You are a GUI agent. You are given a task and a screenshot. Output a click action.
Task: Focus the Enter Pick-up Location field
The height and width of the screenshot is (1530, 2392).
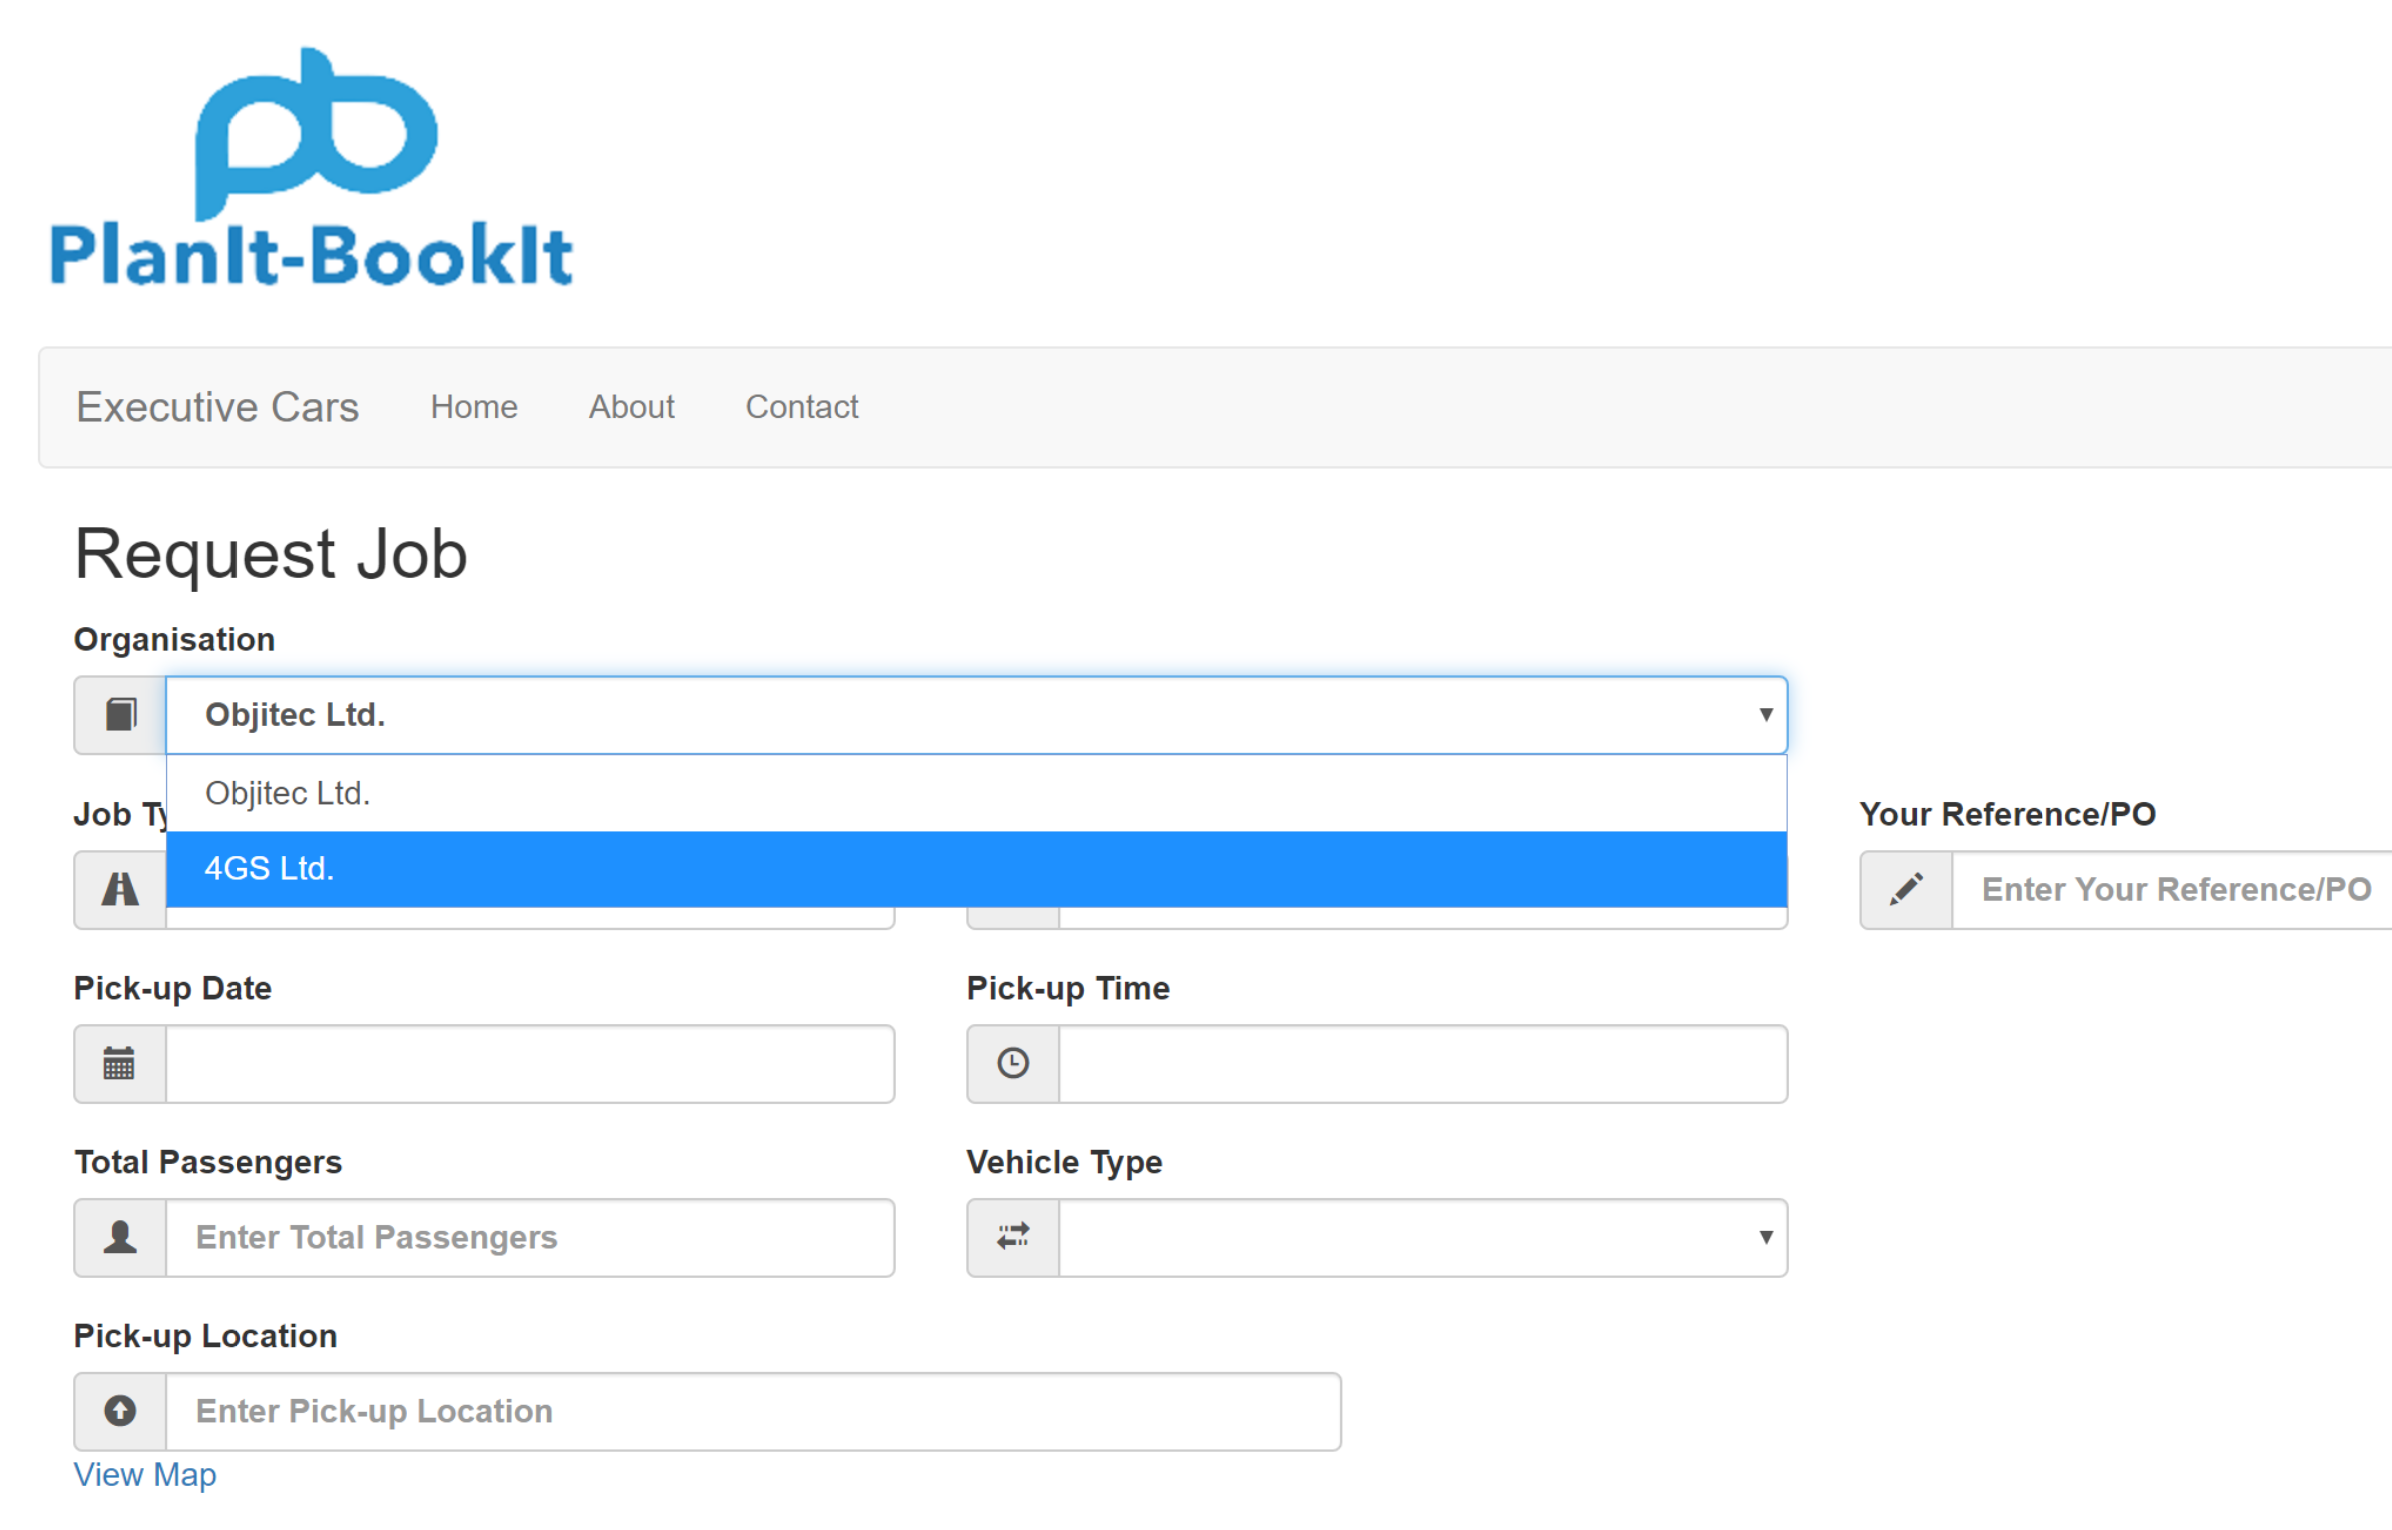754,1412
